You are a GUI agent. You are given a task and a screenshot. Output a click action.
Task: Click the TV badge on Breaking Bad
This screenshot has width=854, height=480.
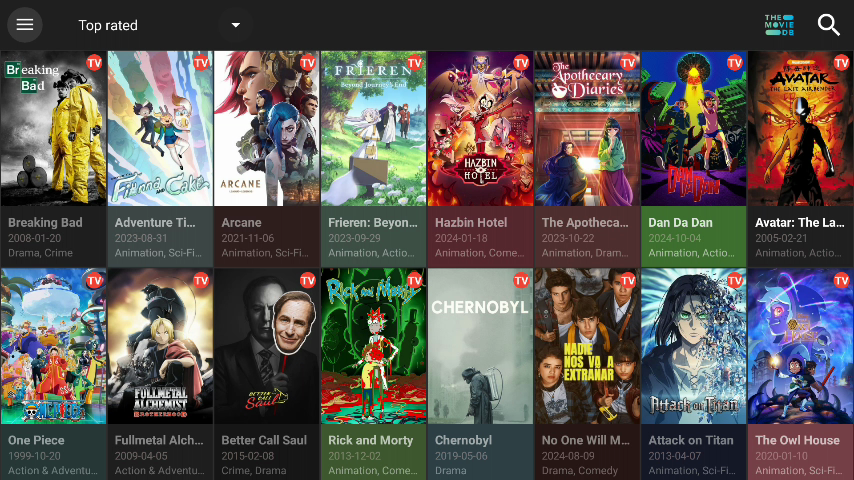[94, 62]
